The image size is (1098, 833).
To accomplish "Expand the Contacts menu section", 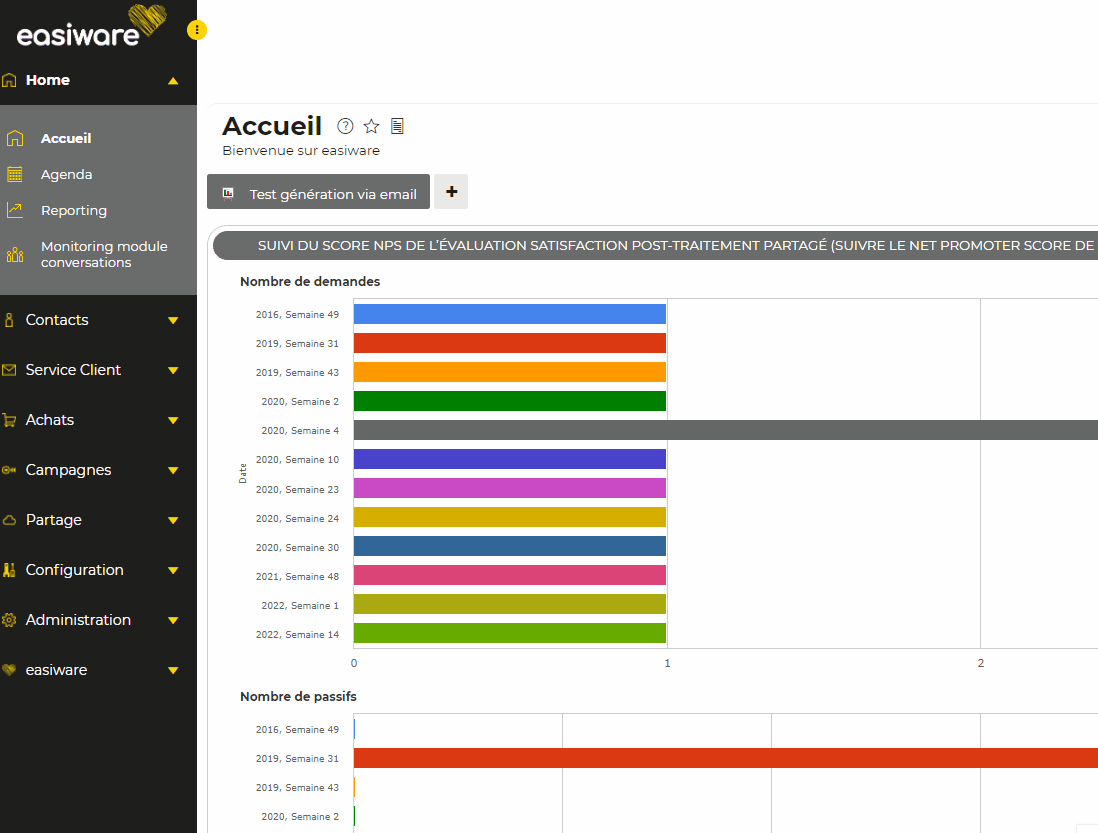I will pos(173,321).
